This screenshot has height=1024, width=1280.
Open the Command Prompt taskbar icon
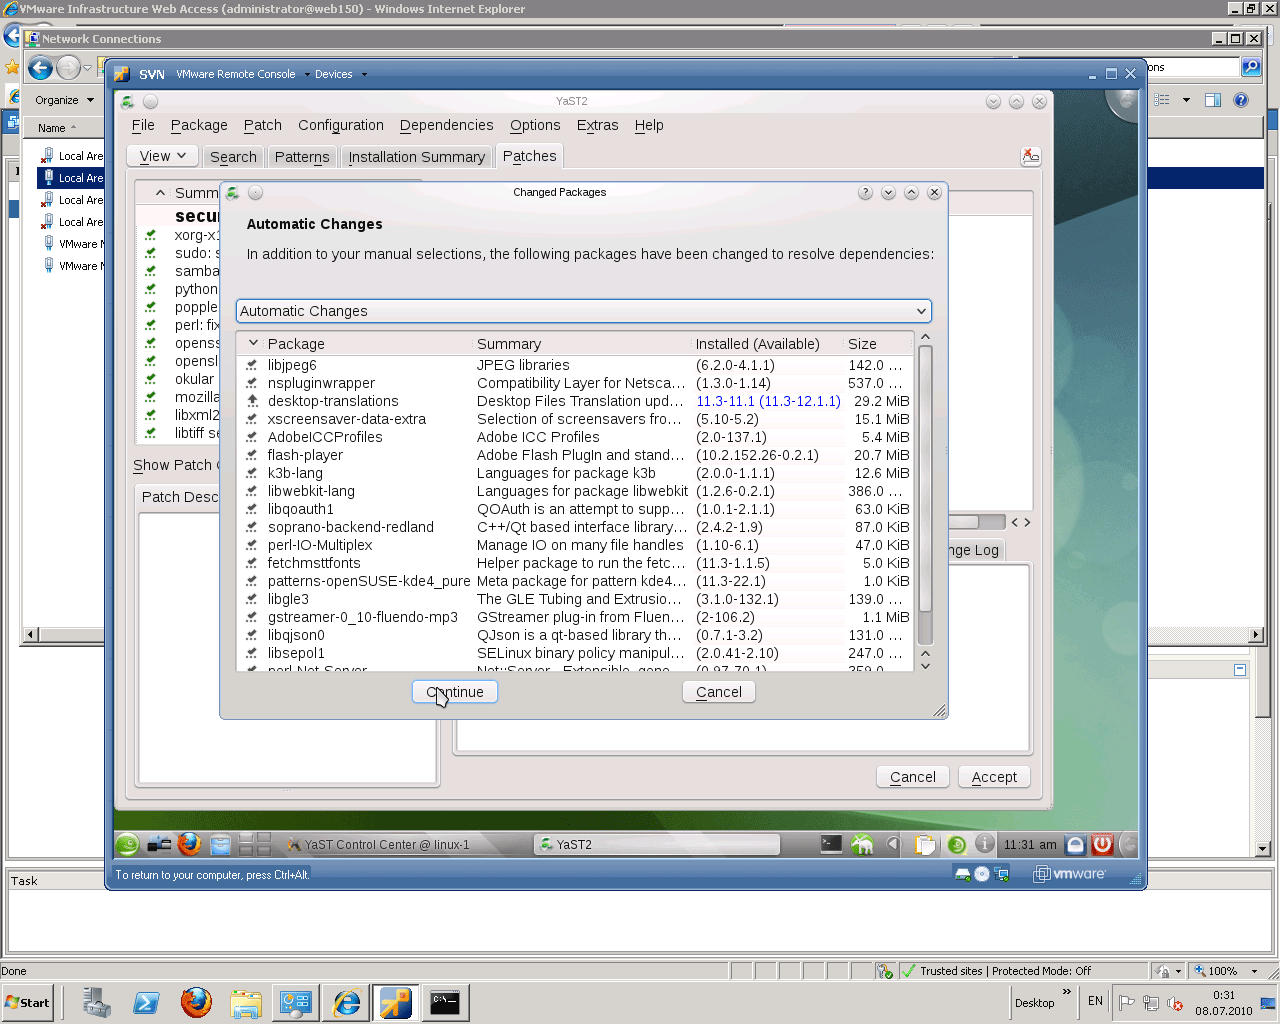coord(444,1002)
